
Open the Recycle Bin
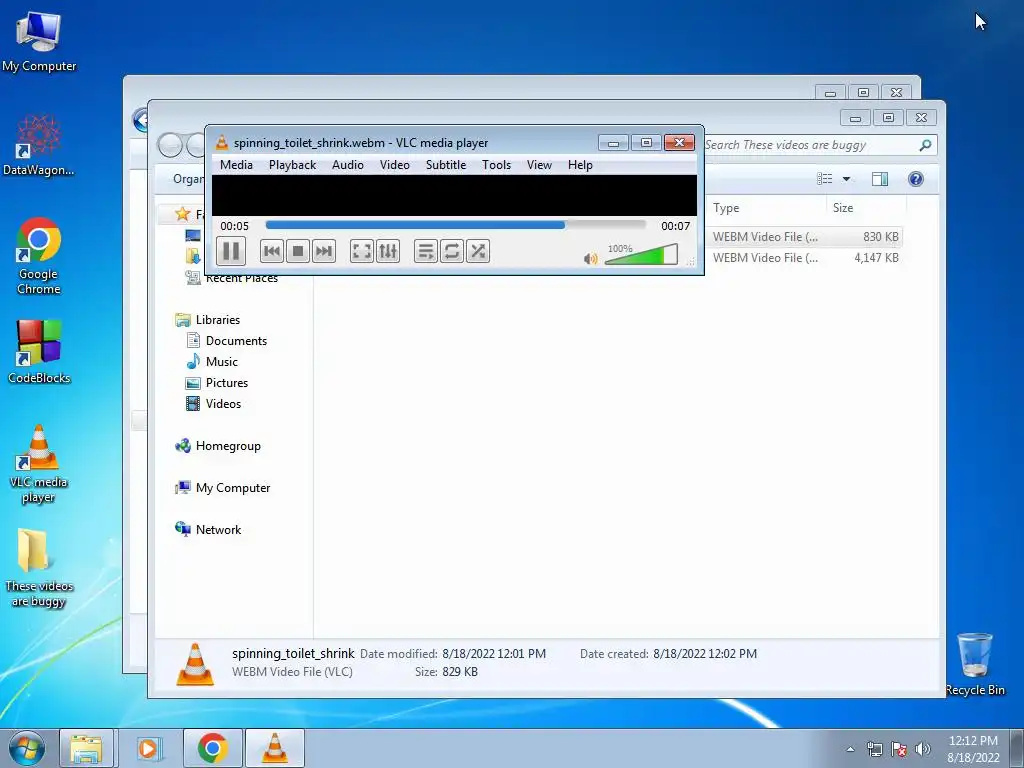click(975, 664)
